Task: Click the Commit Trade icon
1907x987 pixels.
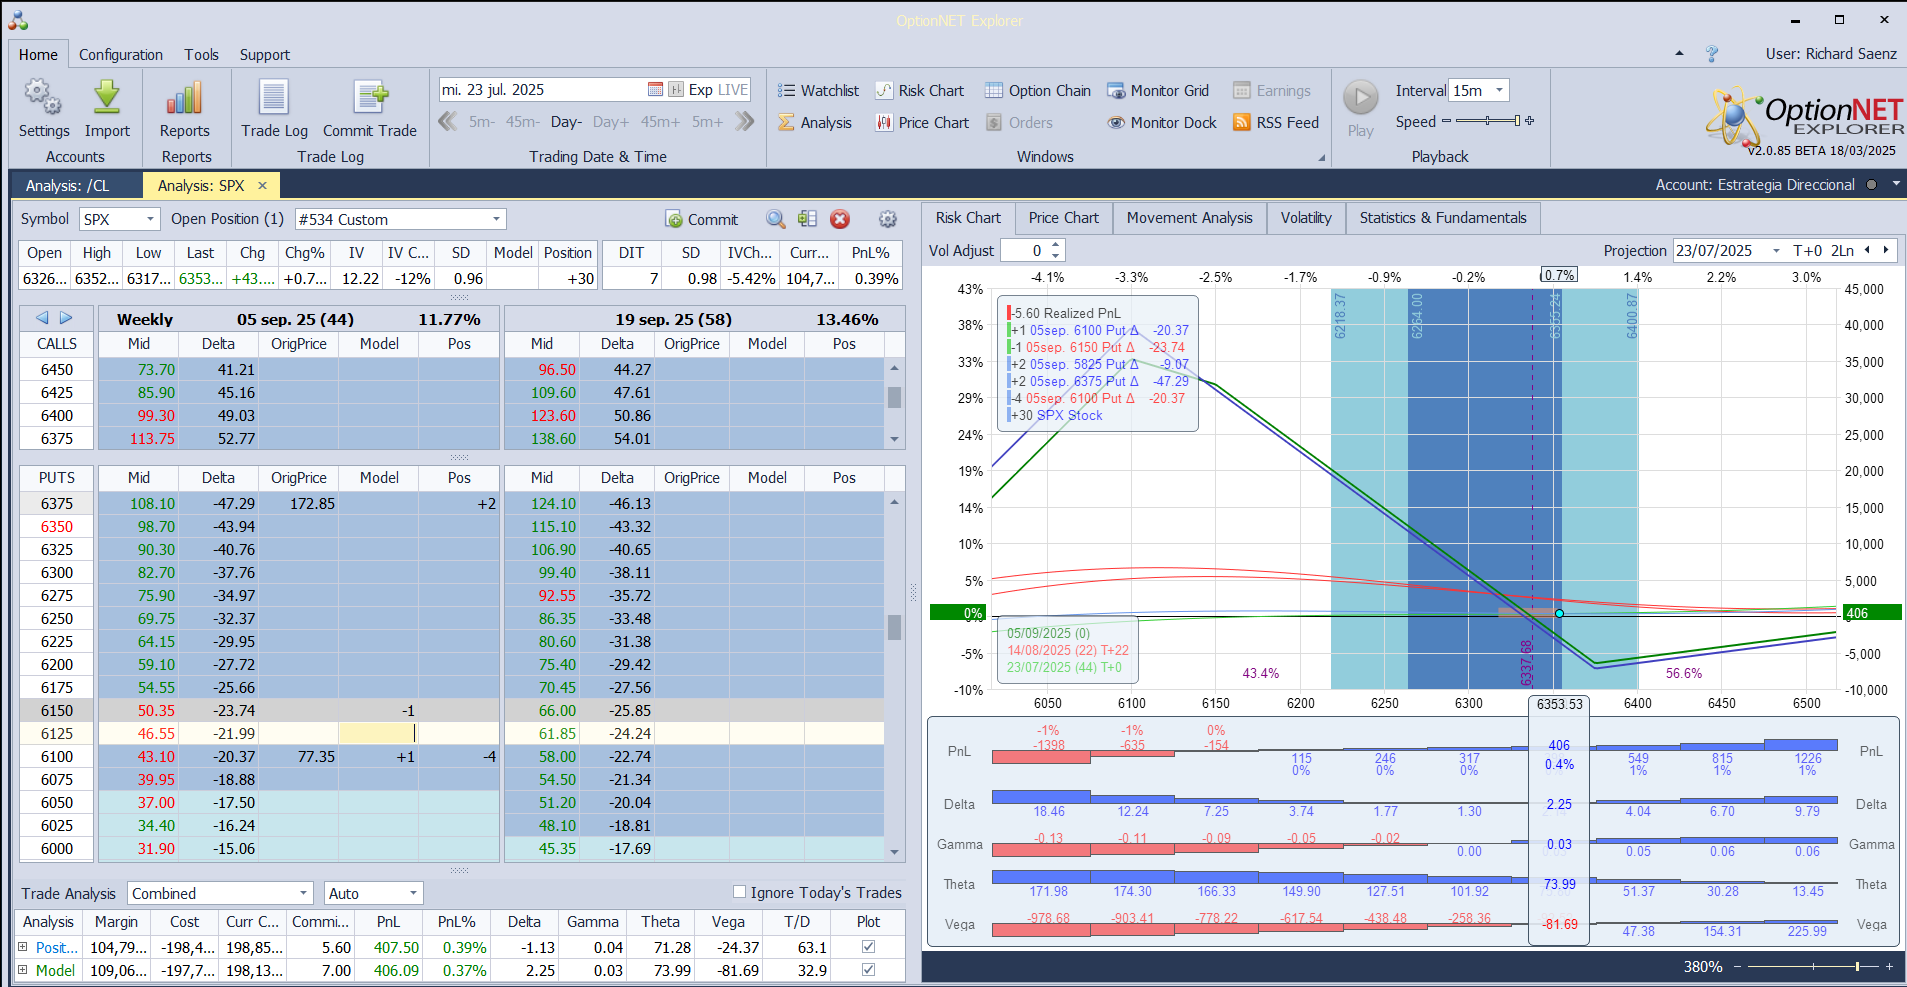Action: [x=370, y=98]
